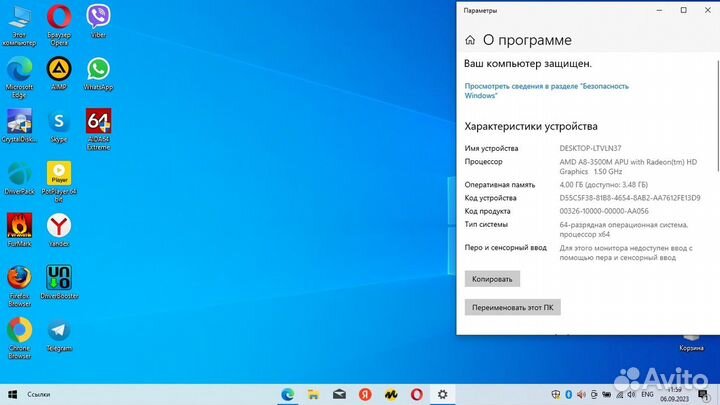This screenshot has width=720, height=405.
Task: Open the Windows Start menu
Action: [x=13, y=394]
